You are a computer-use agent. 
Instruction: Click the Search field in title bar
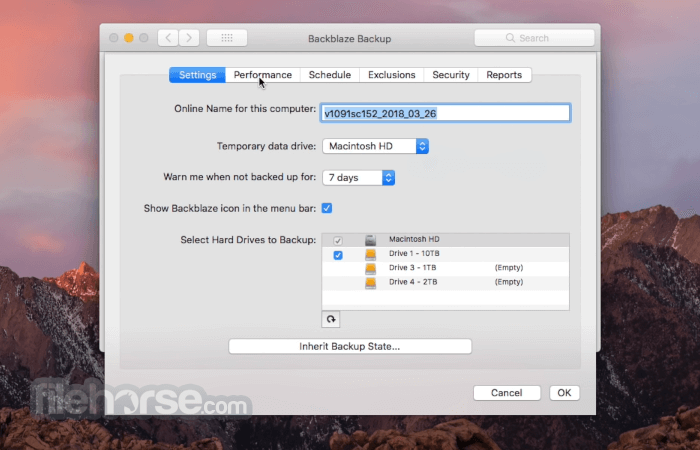pyautogui.click(x=534, y=38)
